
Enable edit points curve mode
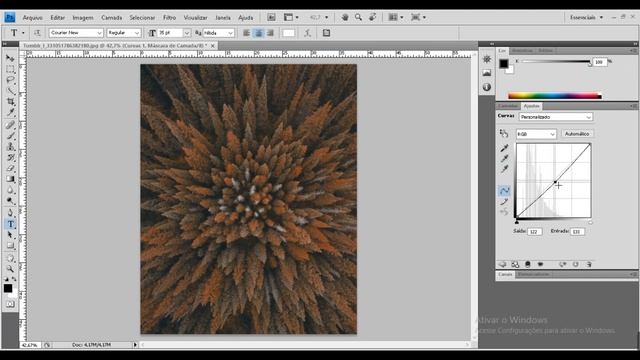(504, 191)
